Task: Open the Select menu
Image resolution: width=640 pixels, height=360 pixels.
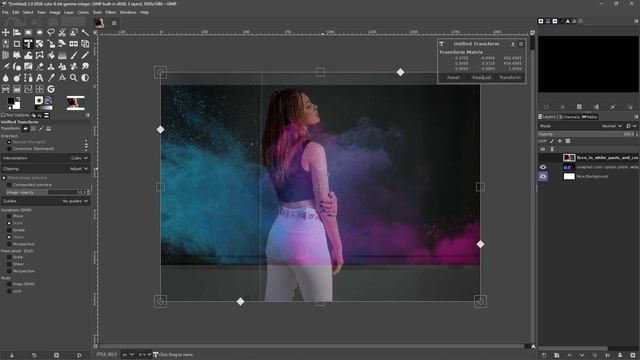Action: click(x=28, y=12)
